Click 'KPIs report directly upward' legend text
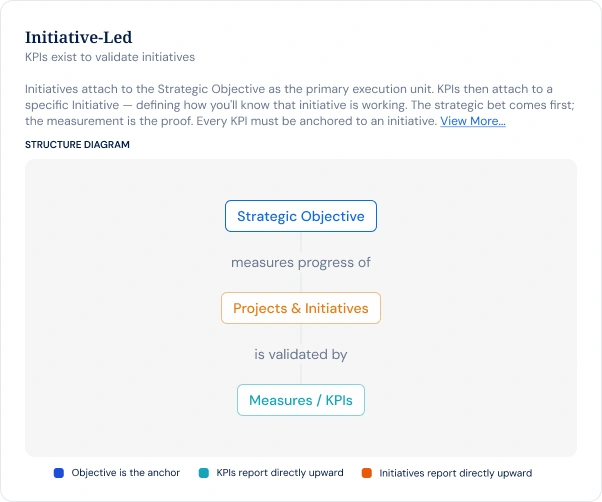This screenshot has width=602, height=502. (x=280, y=472)
